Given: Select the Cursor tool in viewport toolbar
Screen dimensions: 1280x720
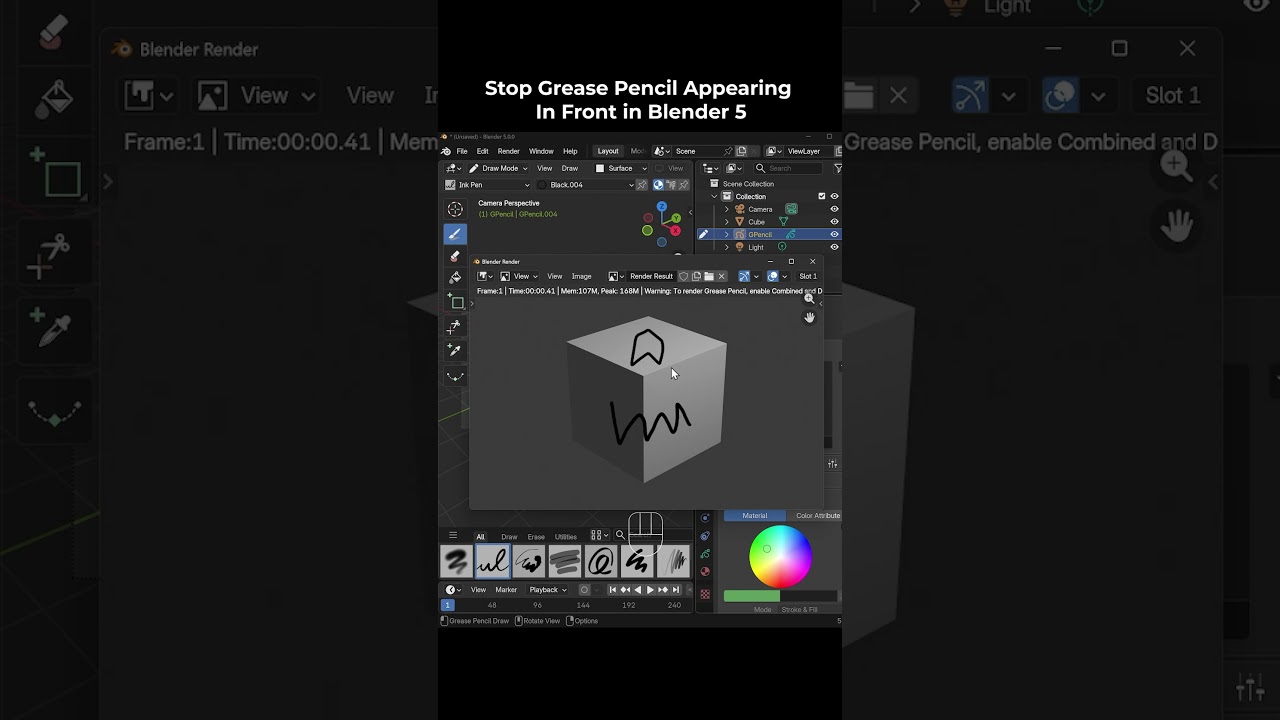Looking at the screenshot, I should pyautogui.click(x=455, y=209).
